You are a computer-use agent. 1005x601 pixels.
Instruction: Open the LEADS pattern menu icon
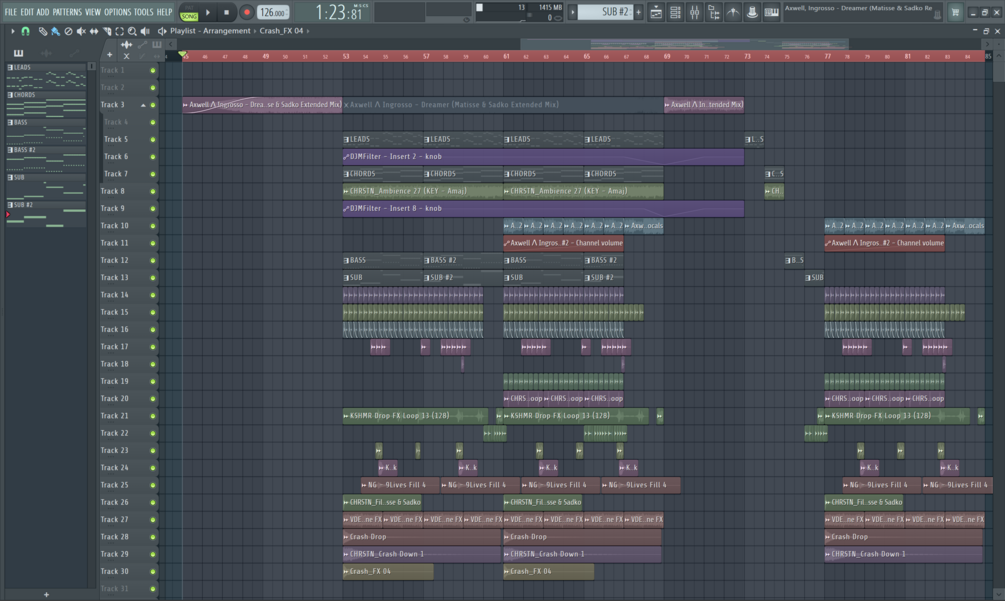10,67
